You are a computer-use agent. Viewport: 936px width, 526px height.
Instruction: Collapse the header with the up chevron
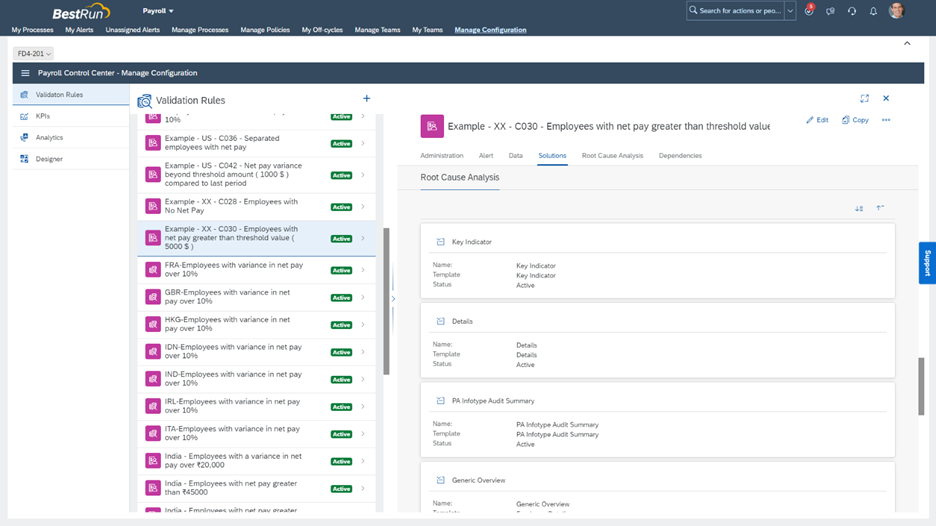coord(907,44)
